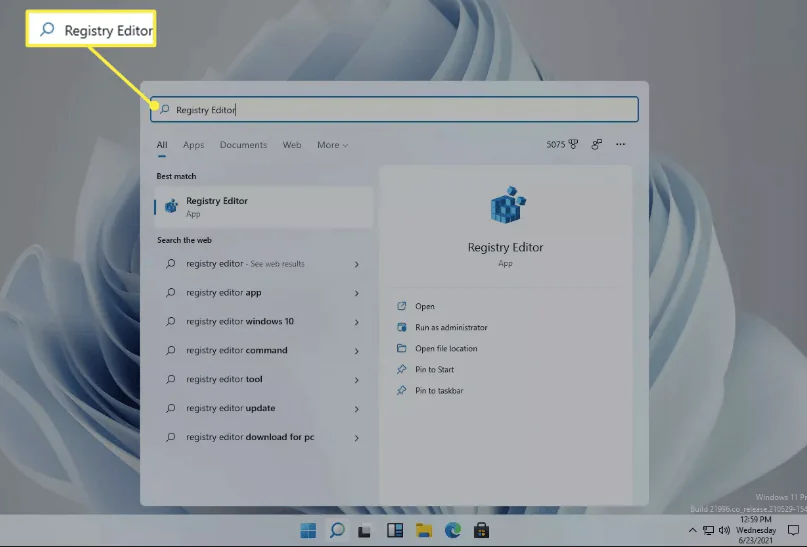The image size is (807, 547).
Task: Click Pin to Start
Action: pyautogui.click(x=434, y=369)
